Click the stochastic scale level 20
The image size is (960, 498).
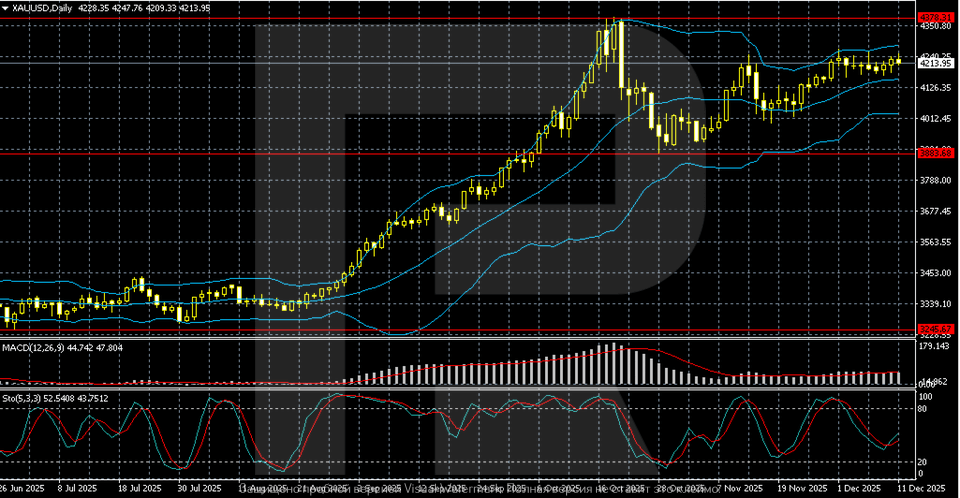925,462
